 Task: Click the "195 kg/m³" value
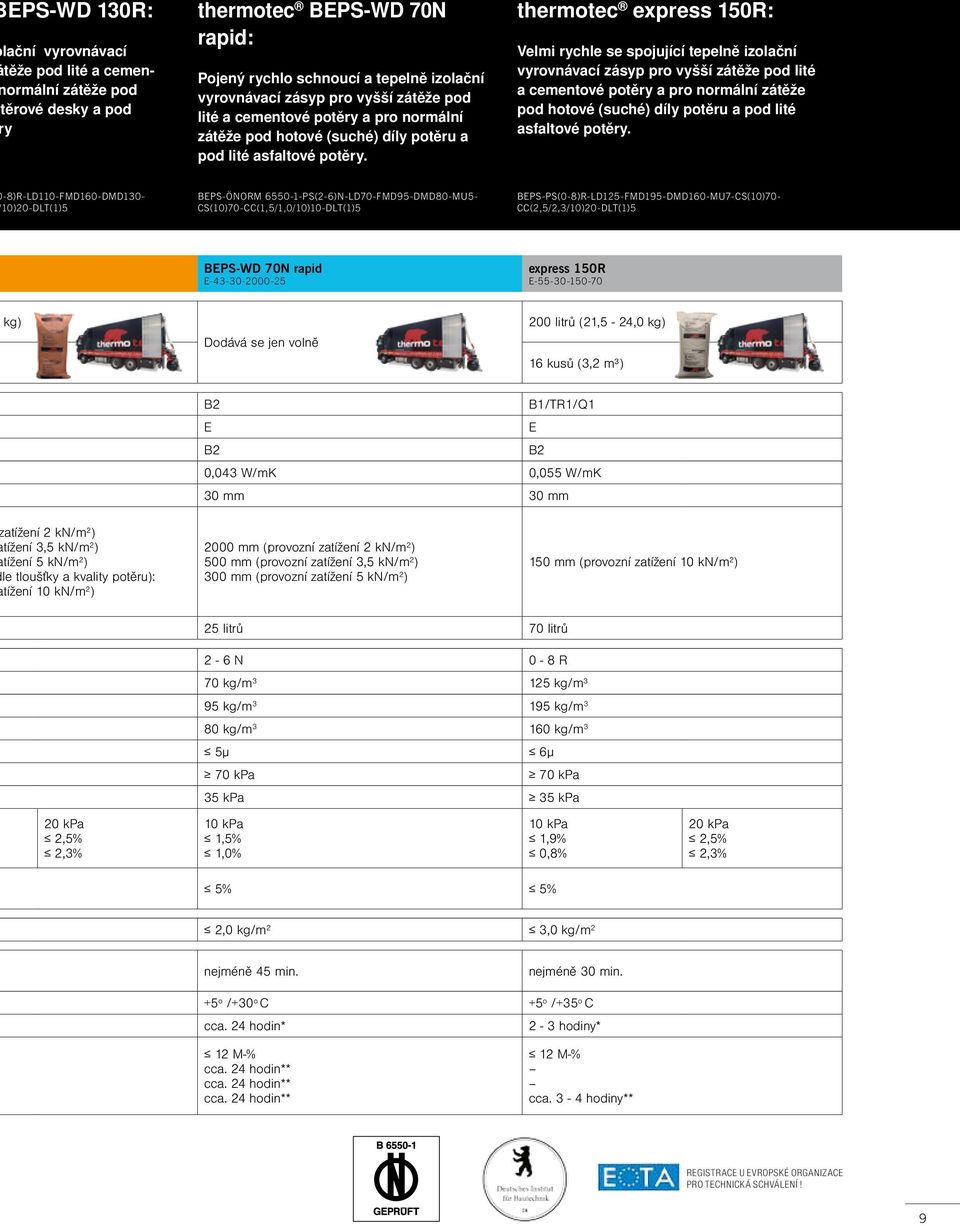[558, 706]
